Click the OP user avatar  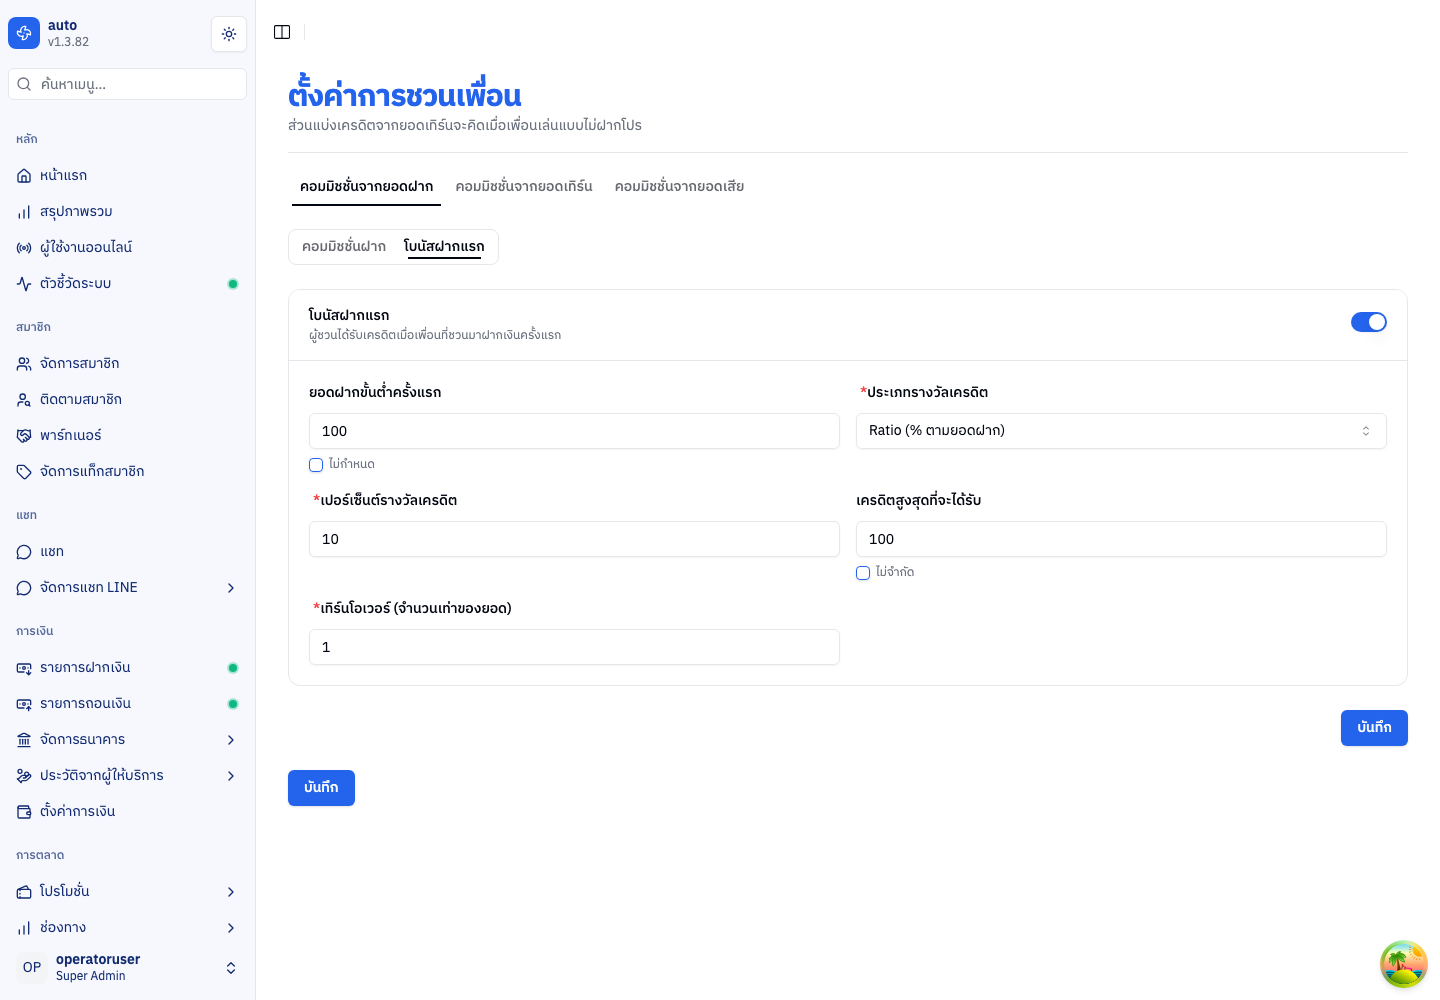click(x=32, y=967)
